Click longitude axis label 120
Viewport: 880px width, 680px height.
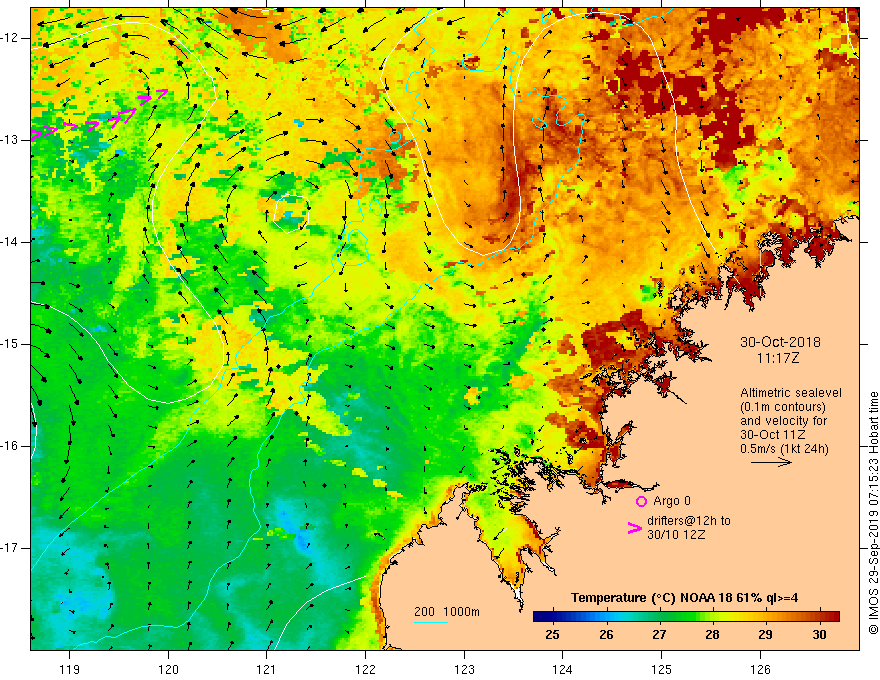point(168,669)
